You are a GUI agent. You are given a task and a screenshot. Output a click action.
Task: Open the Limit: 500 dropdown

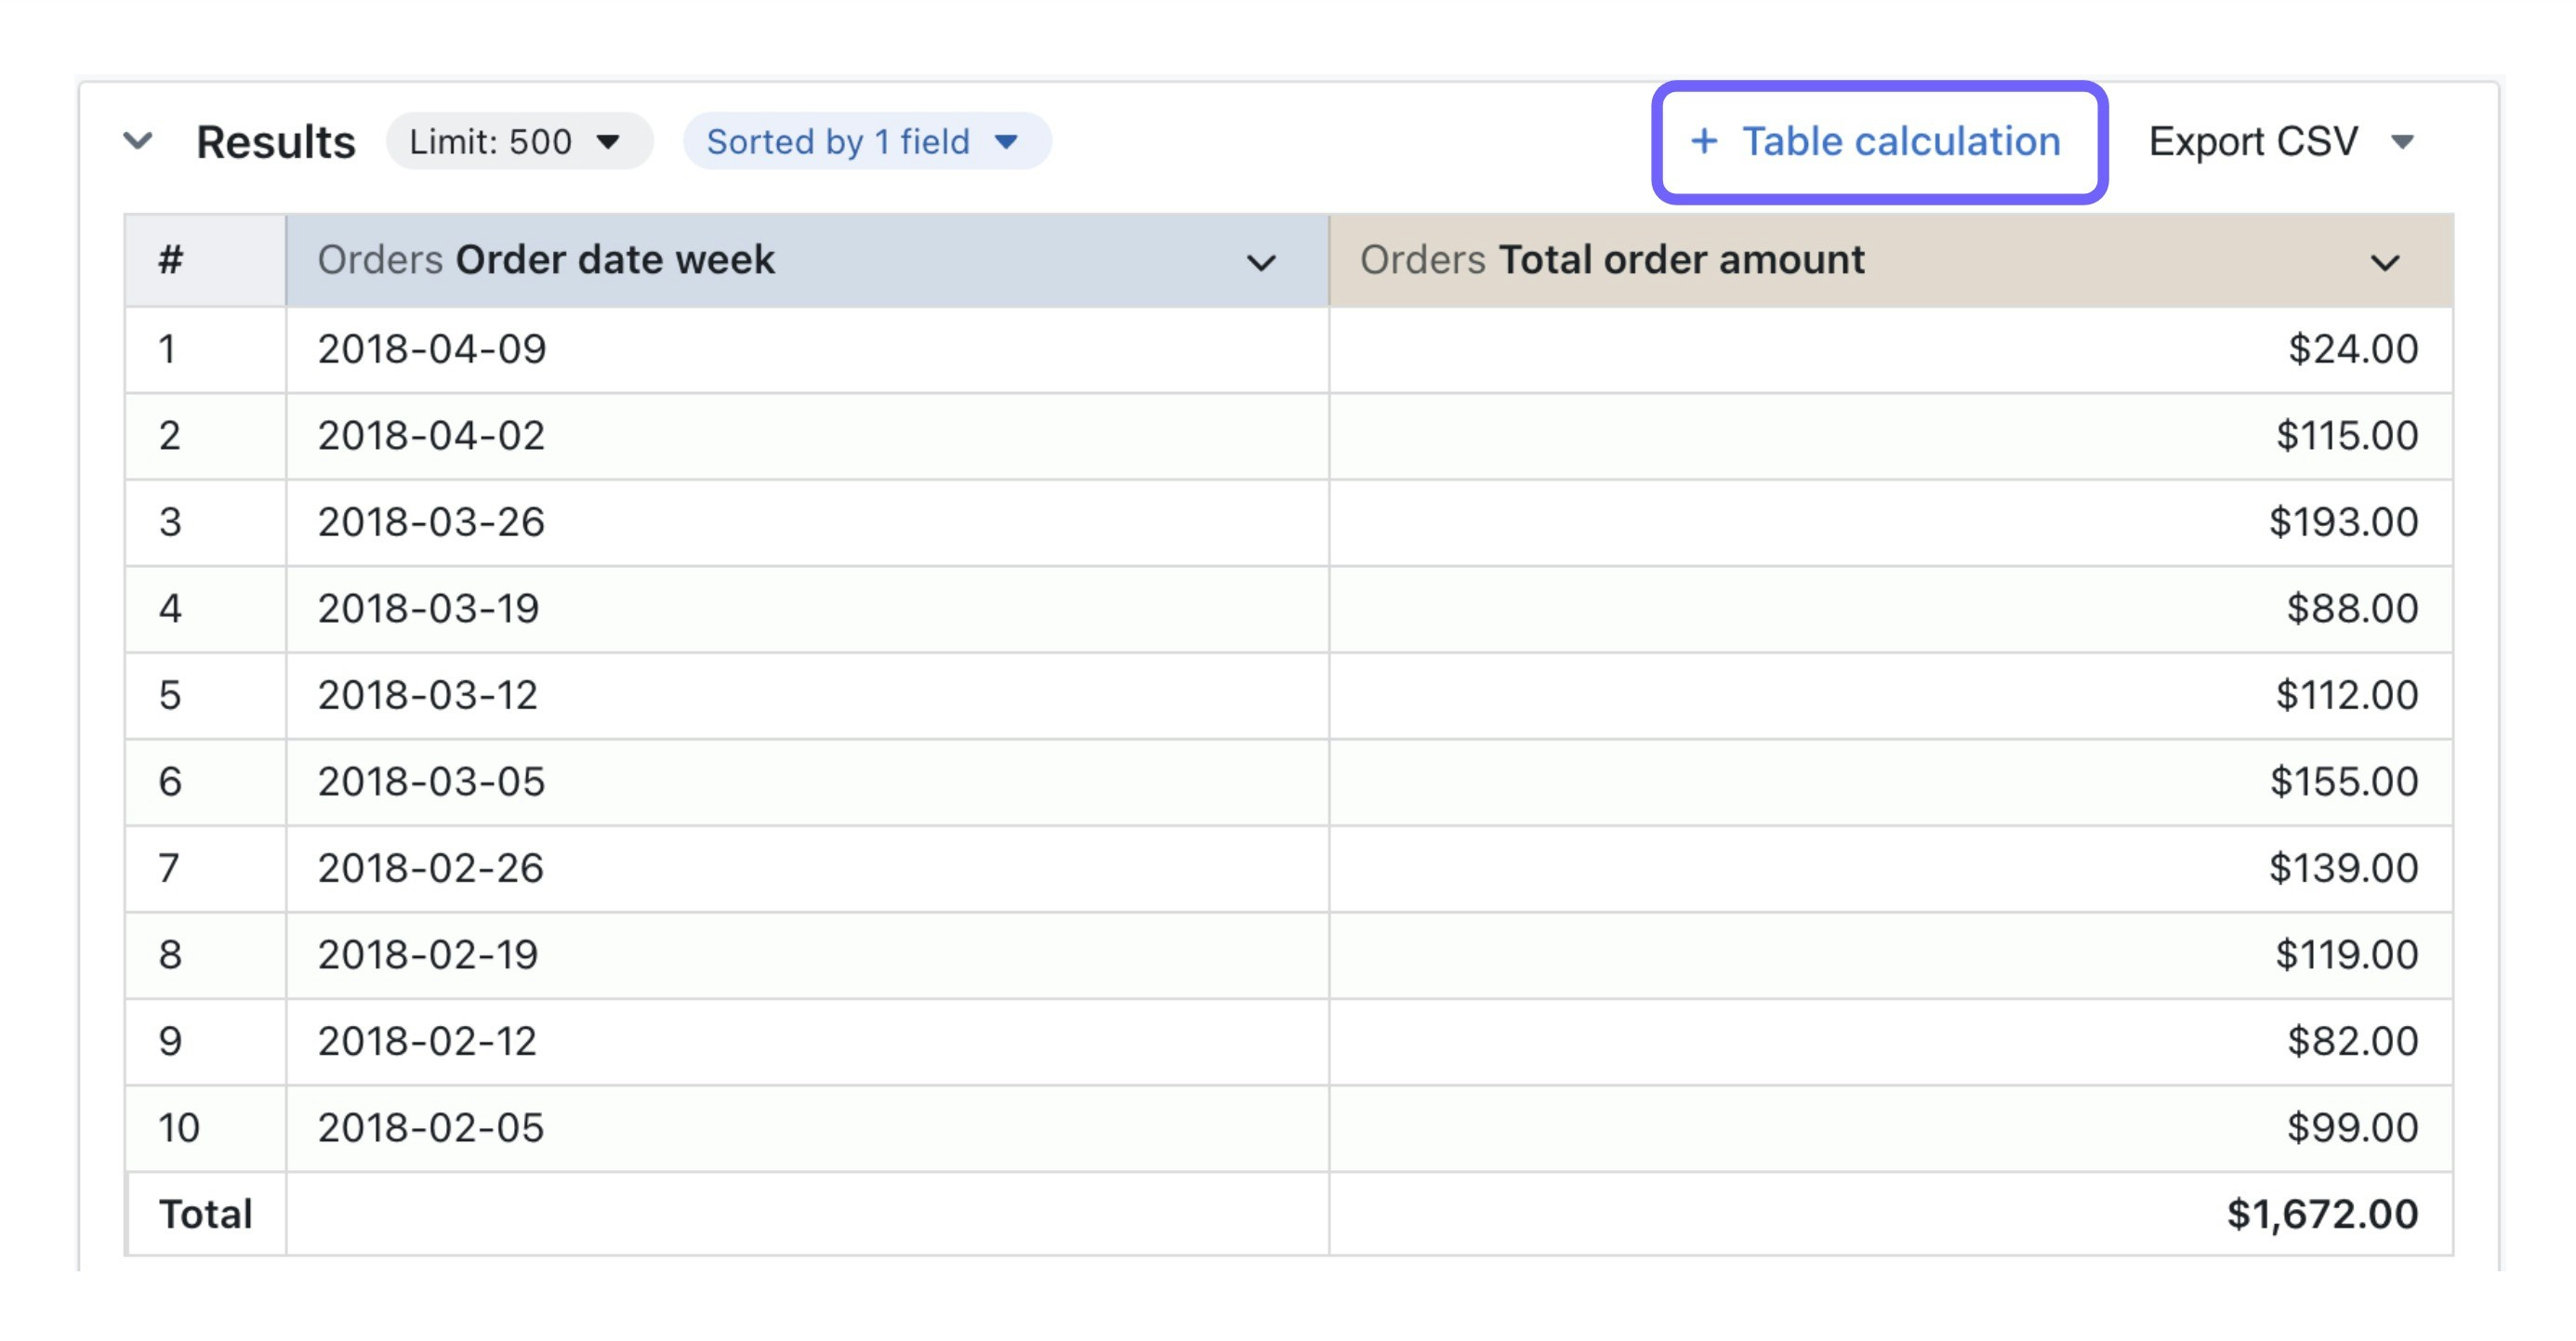click(517, 141)
